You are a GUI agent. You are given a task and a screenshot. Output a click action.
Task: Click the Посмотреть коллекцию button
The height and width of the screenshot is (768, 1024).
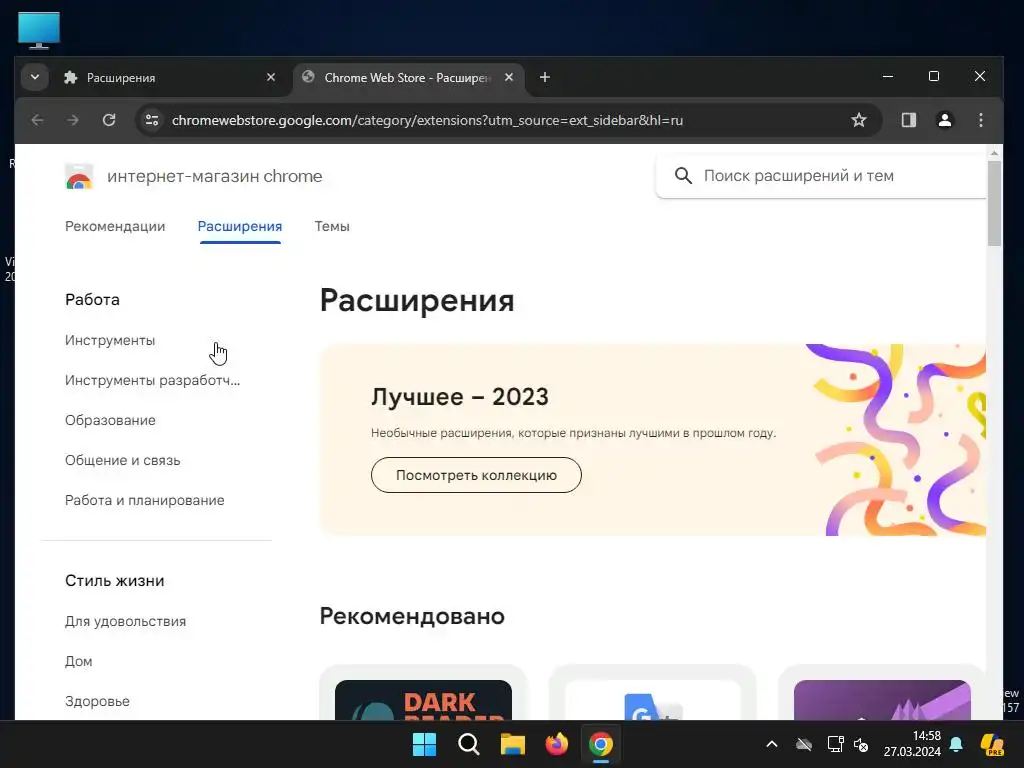pyautogui.click(x=476, y=475)
